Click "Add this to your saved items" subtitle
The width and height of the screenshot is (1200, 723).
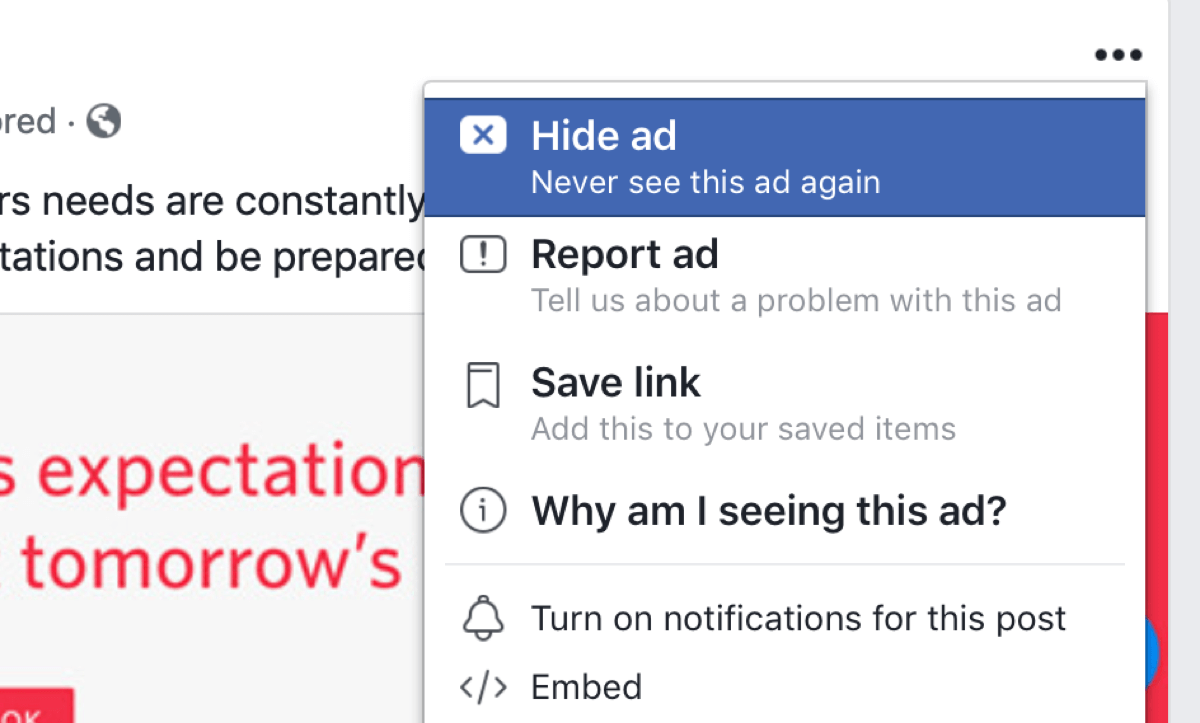click(x=743, y=429)
